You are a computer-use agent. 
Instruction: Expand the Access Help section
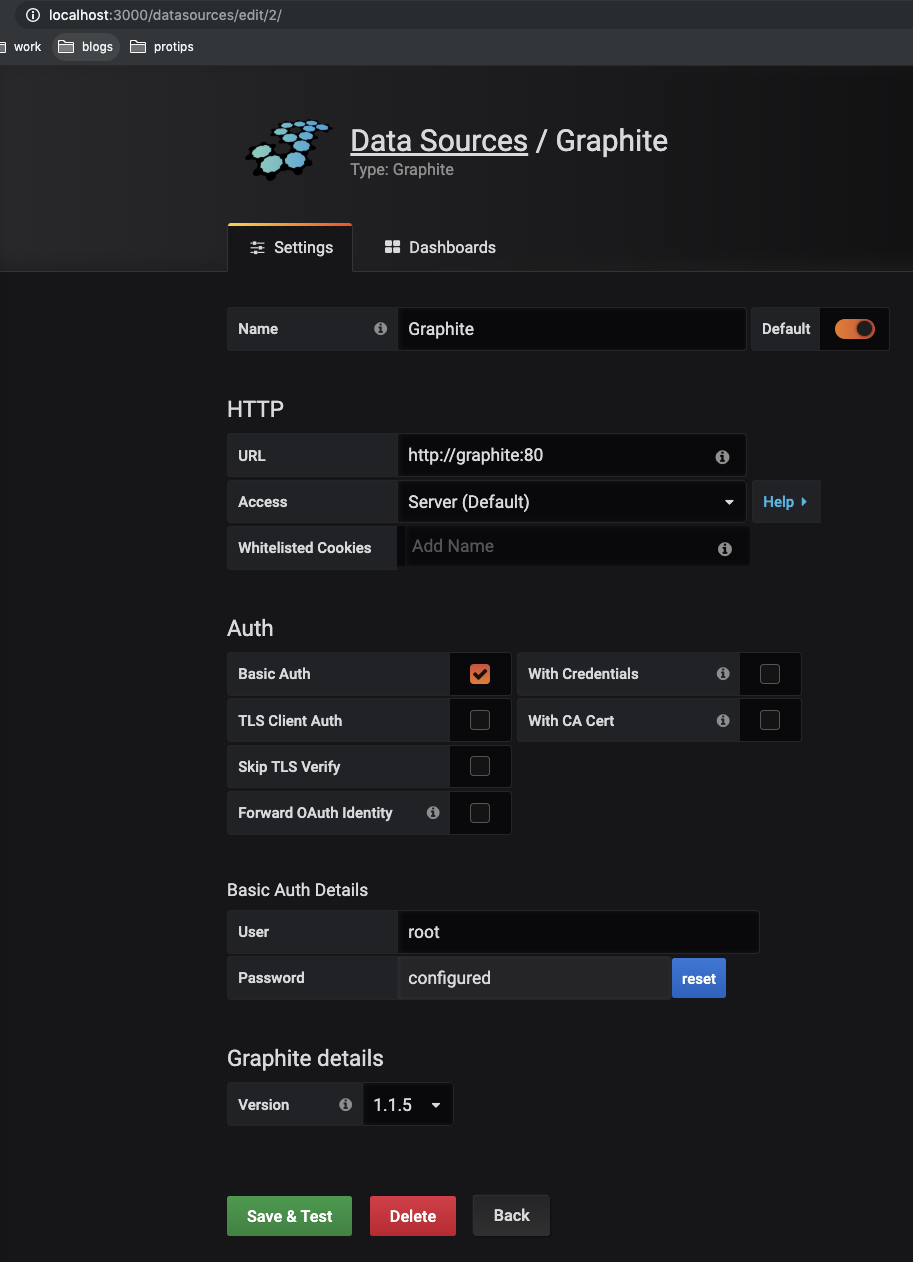point(786,502)
